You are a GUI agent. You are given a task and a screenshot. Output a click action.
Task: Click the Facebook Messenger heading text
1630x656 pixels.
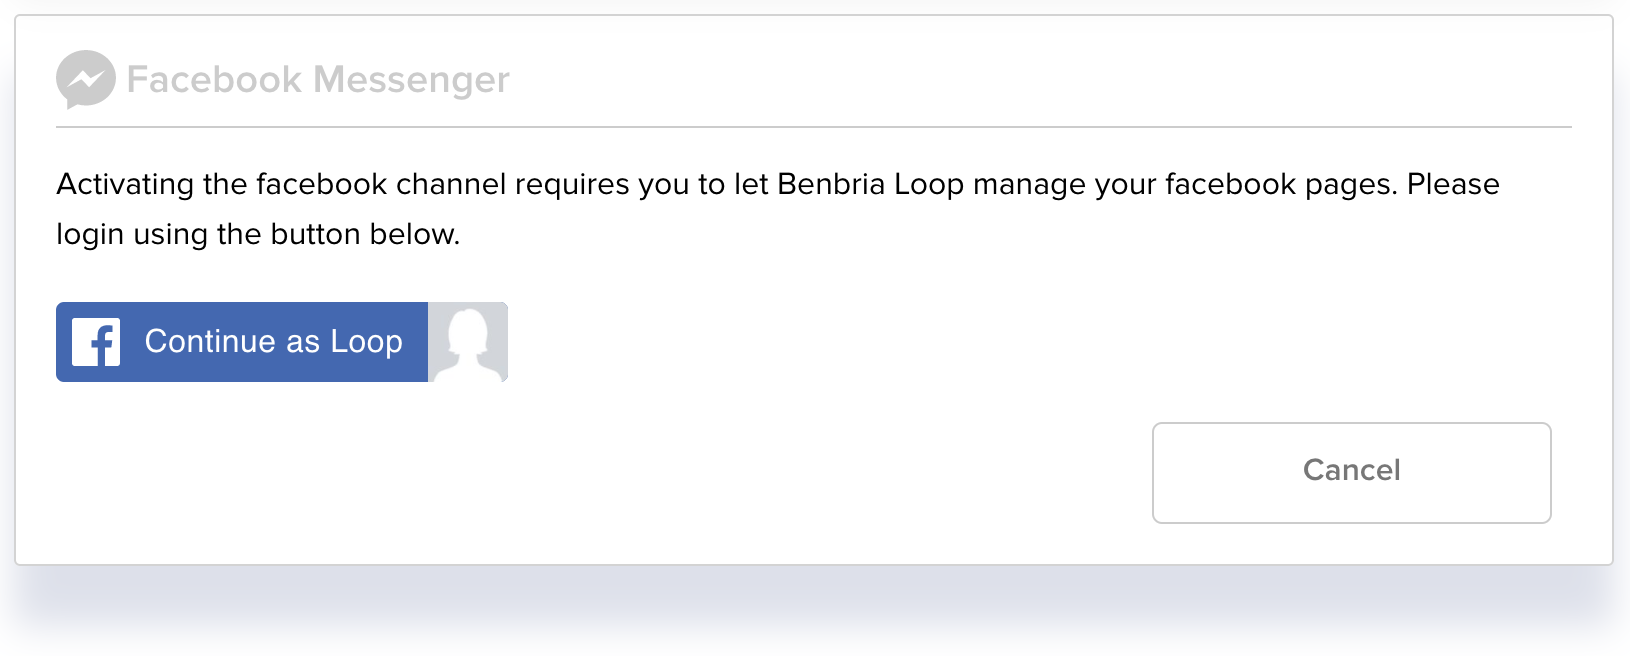318,79
